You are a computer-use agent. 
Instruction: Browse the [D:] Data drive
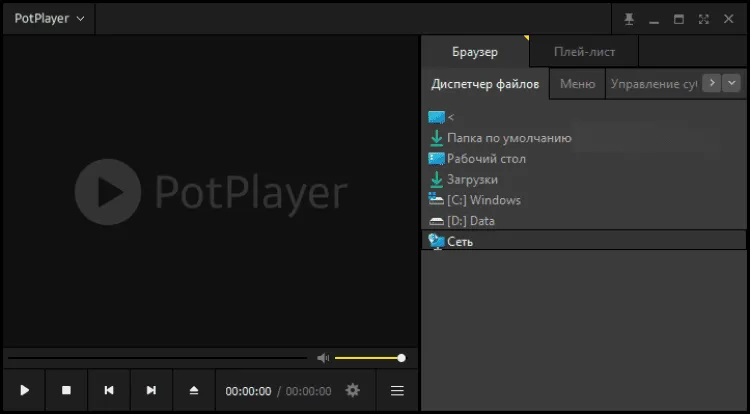(584, 221)
